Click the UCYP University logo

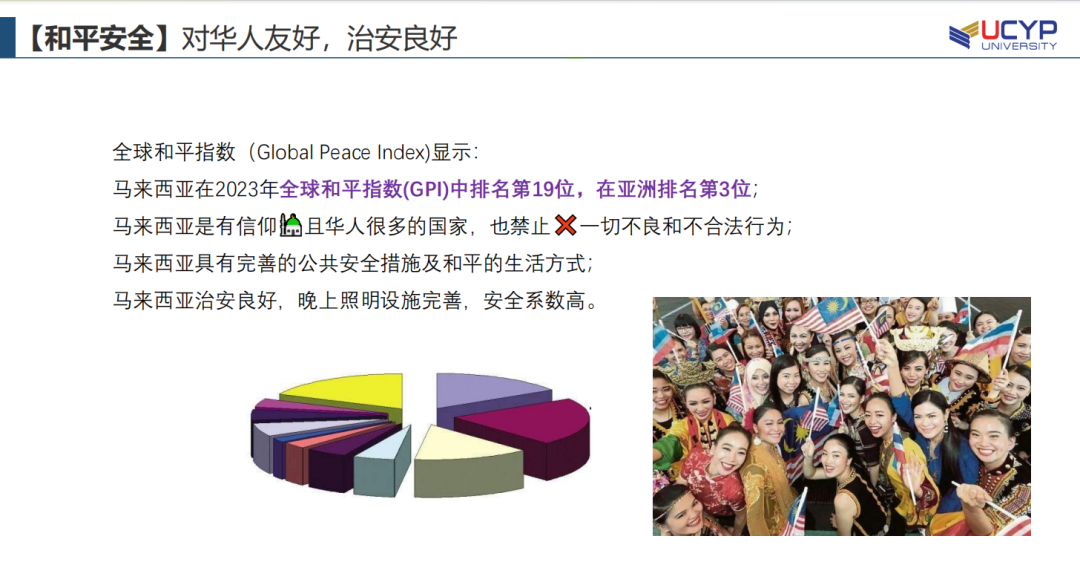point(1003,34)
